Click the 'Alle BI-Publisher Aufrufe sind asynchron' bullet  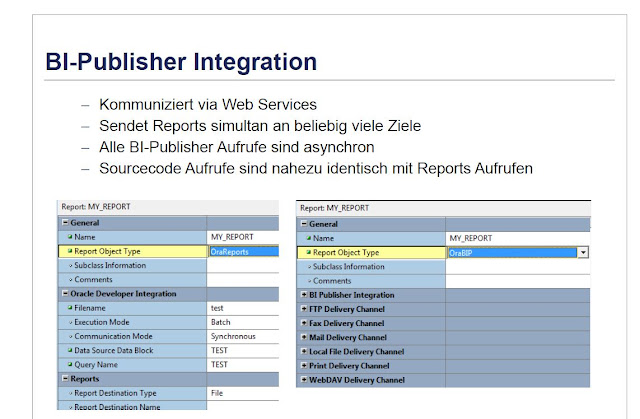237,147
